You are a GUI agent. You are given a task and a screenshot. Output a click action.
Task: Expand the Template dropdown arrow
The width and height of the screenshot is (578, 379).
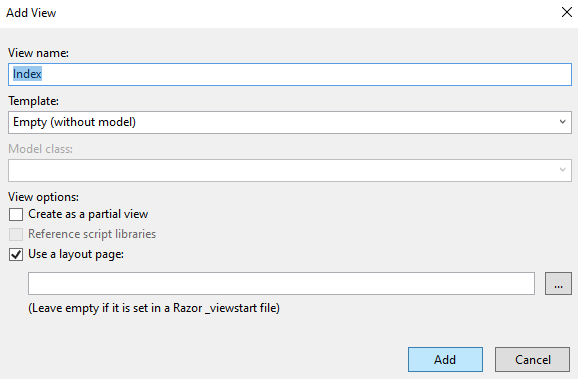562,122
